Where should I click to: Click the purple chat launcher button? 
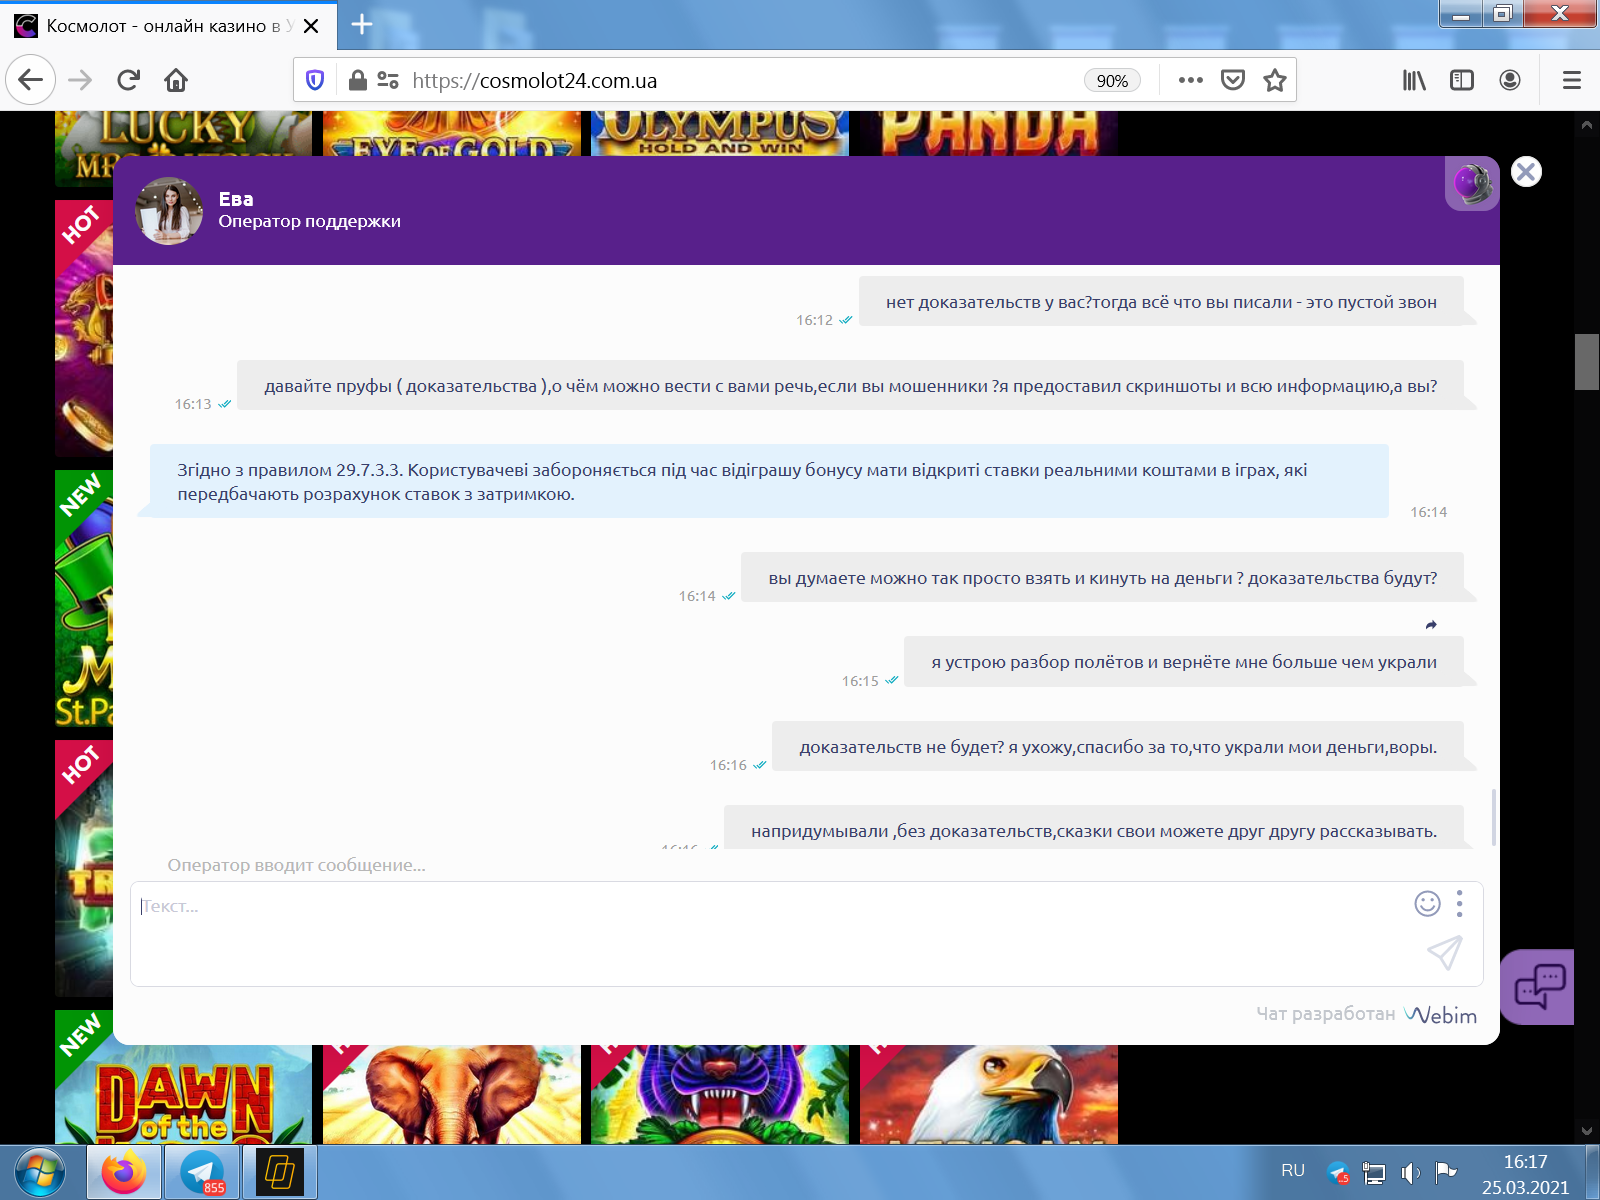pyautogui.click(x=1538, y=987)
